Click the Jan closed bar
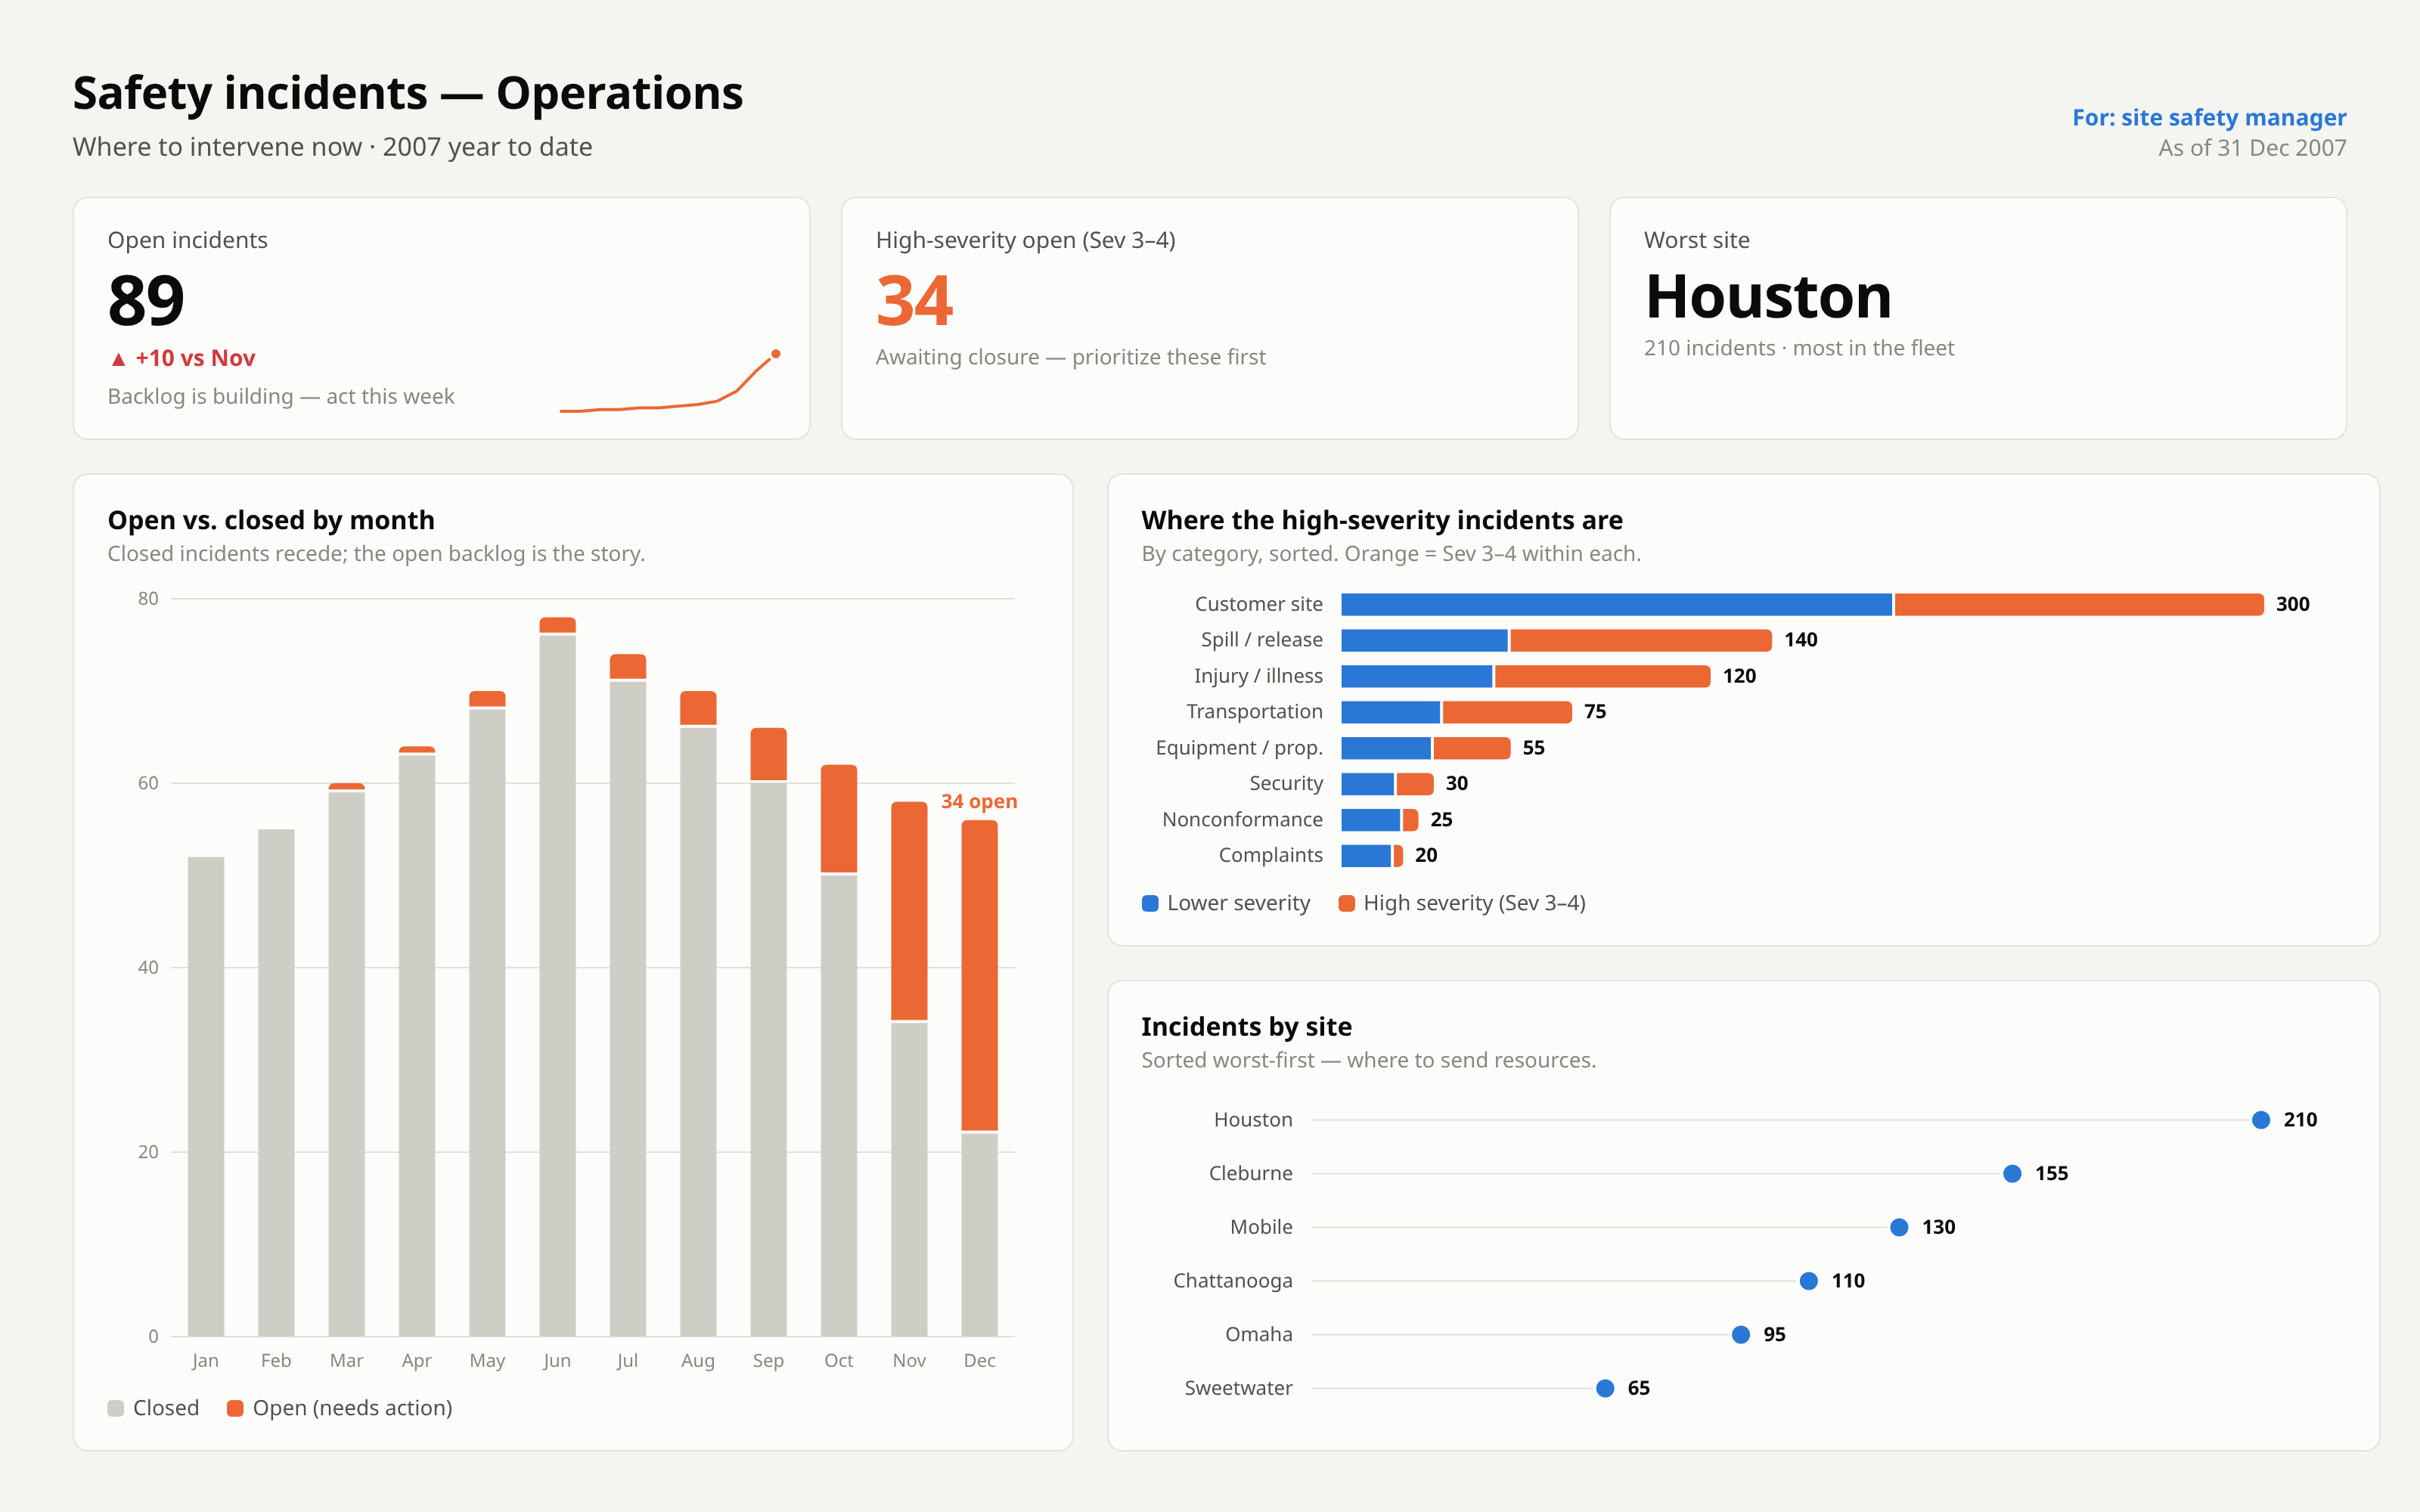This screenshot has height=1512, width=2420. click(x=206, y=1096)
